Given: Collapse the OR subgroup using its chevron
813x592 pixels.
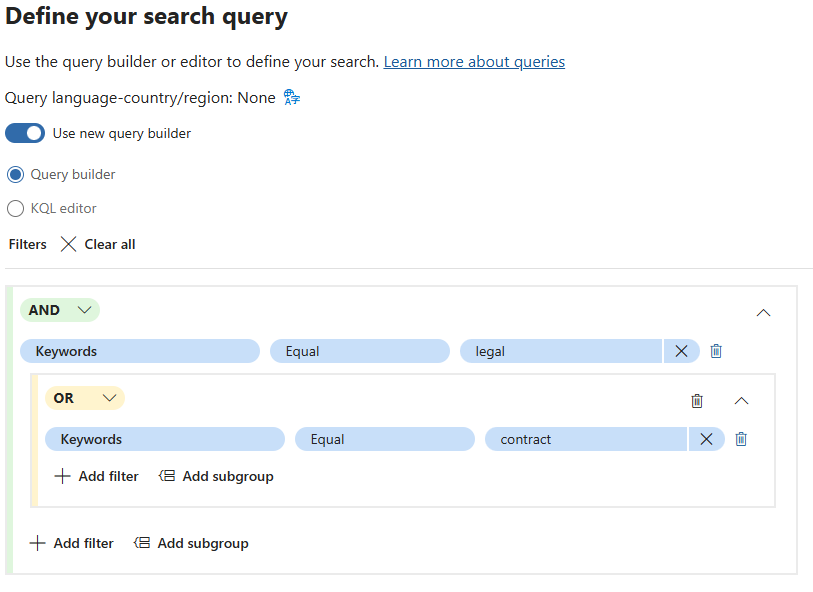Looking at the screenshot, I should [741, 400].
